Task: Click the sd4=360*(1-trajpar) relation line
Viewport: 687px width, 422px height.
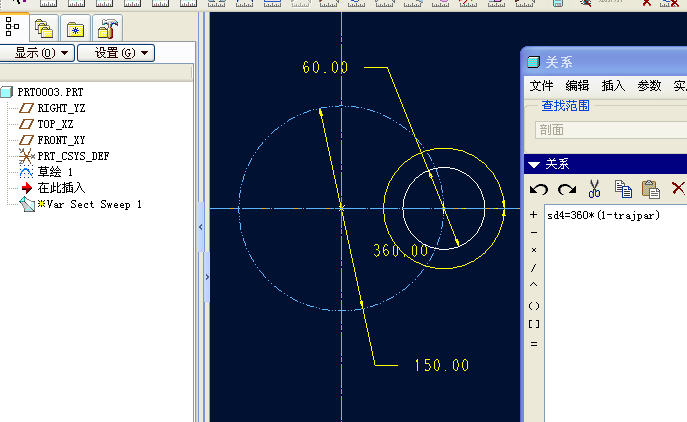Action: pyautogui.click(x=603, y=216)
